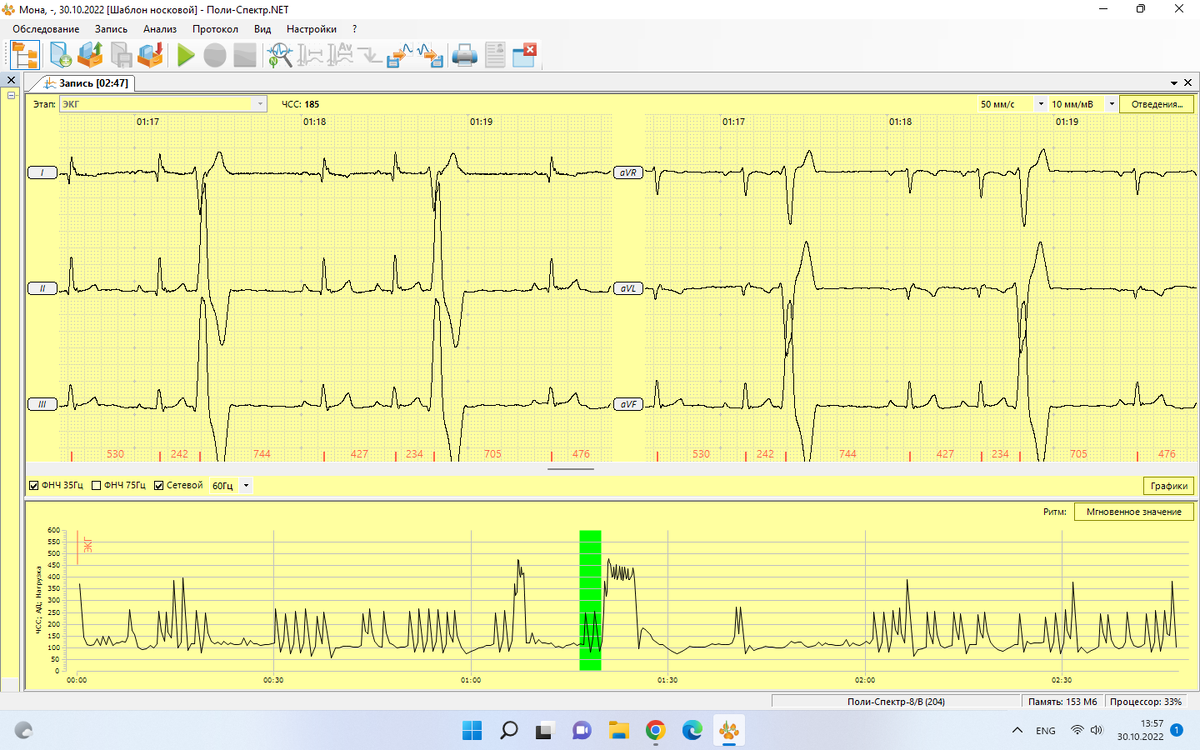
Task: Select lead II label
Action: 42,288
